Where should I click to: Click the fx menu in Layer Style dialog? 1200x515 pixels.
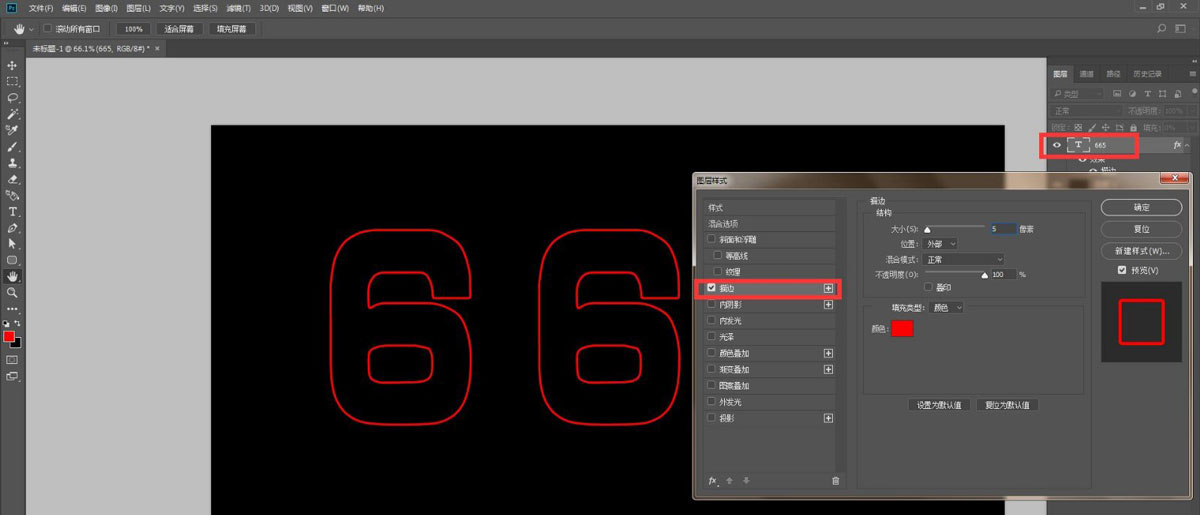pyautogui.click(x=713, y=481)
